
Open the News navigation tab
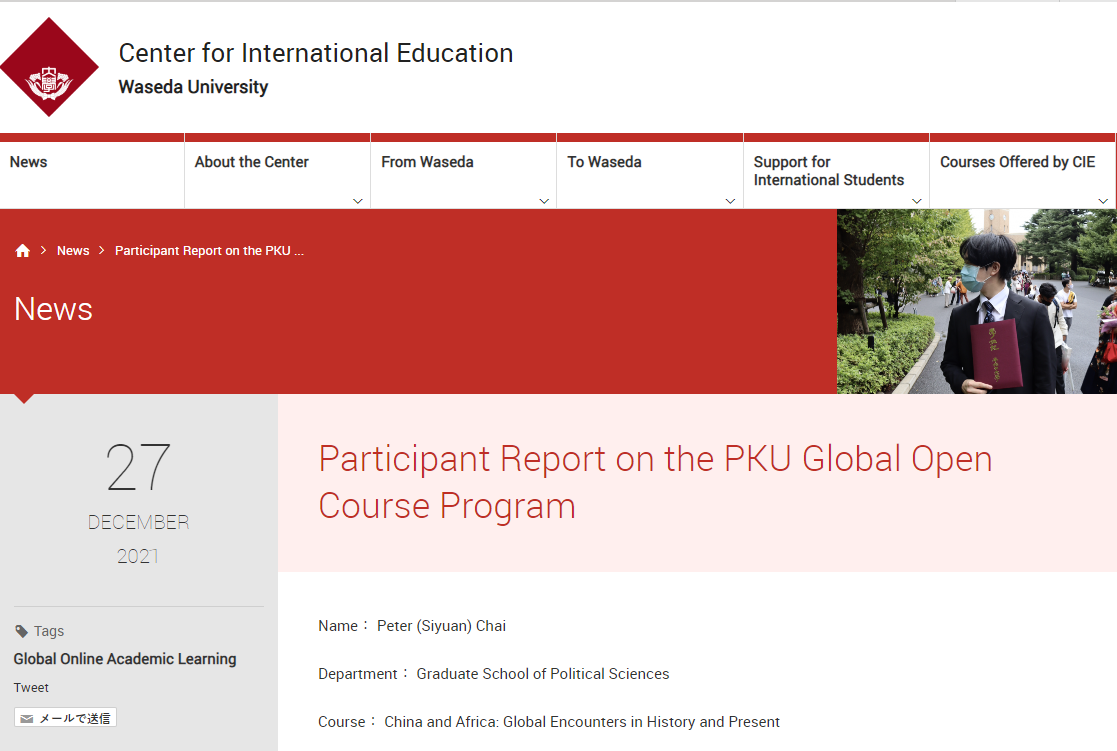tap(29, 162)
